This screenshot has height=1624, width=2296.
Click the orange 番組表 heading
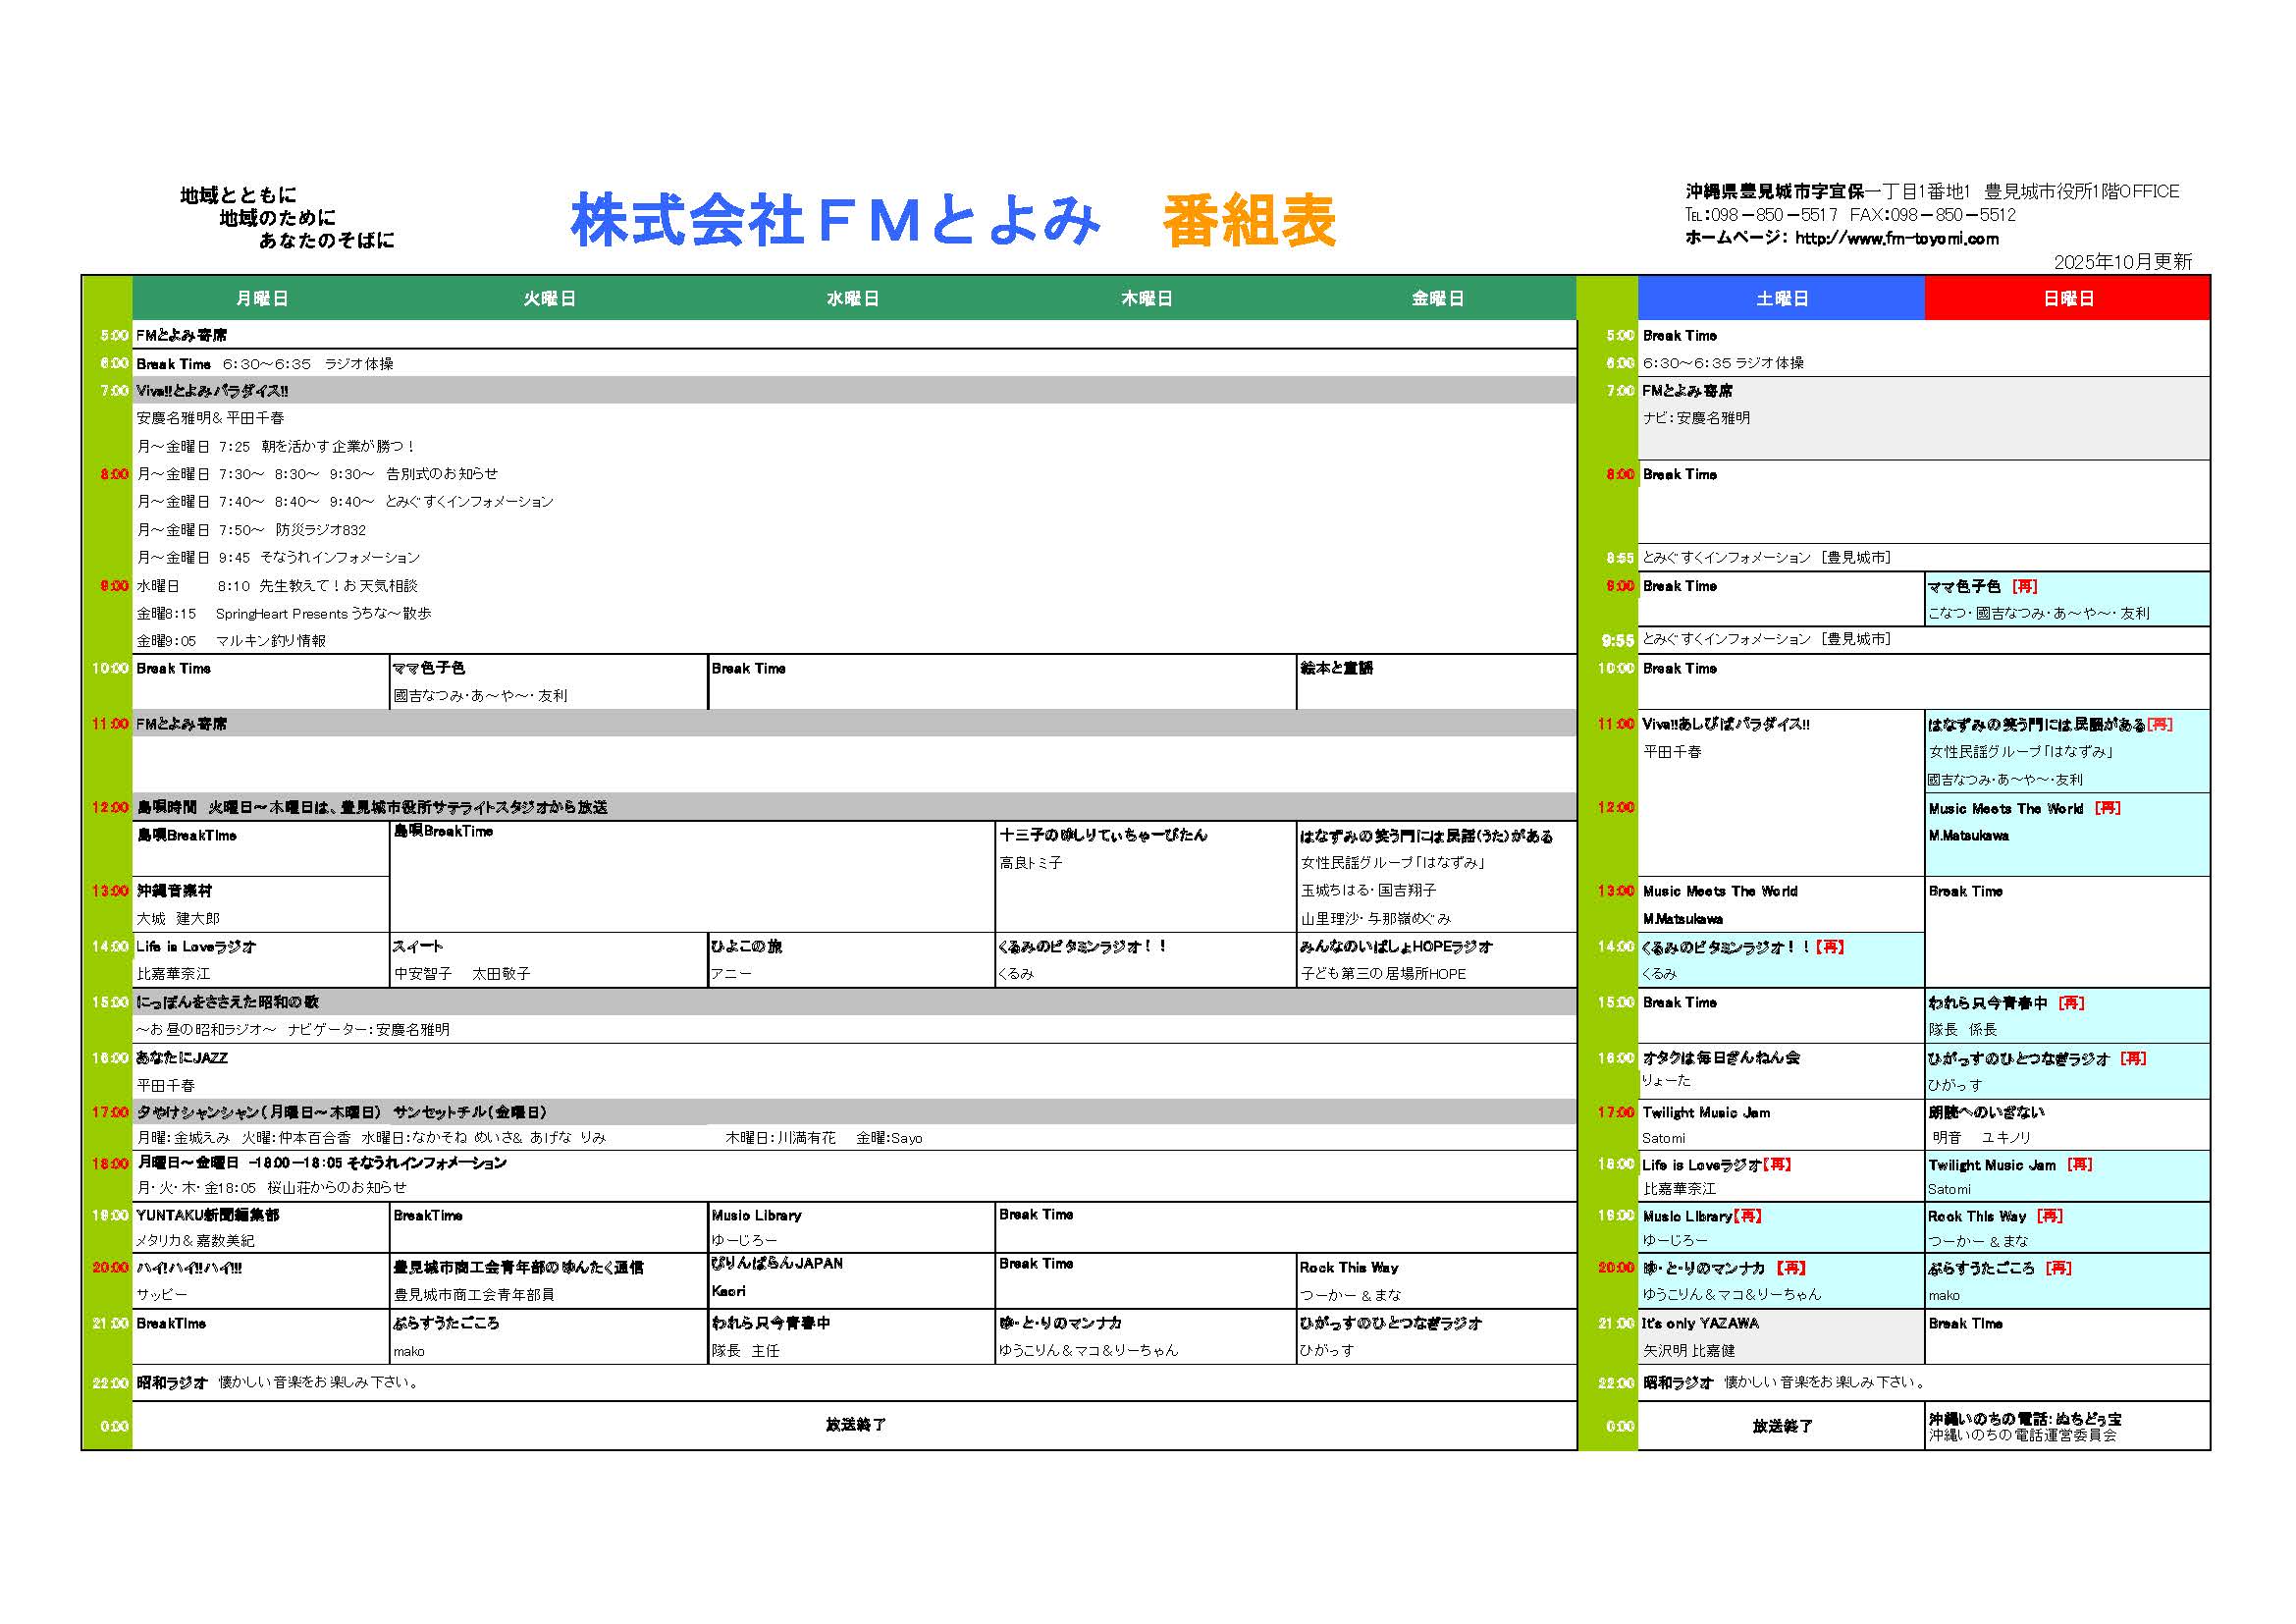pyautogui.click(x=1249, y=221)
